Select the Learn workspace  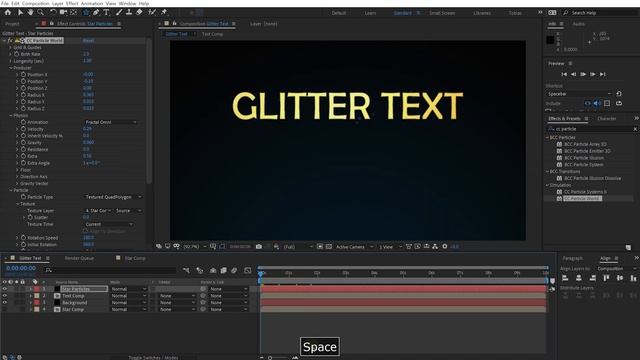(x=370, y=13)
